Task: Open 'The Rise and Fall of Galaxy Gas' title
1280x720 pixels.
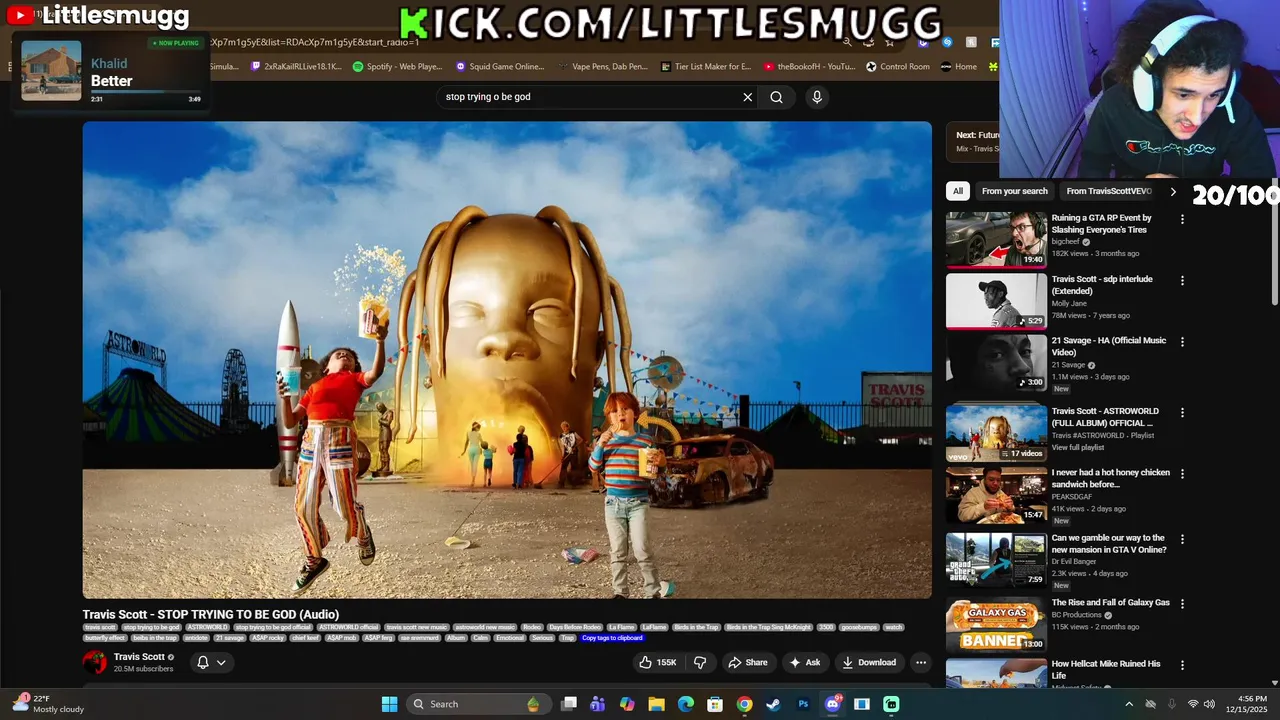Action: coord(1110,603)
